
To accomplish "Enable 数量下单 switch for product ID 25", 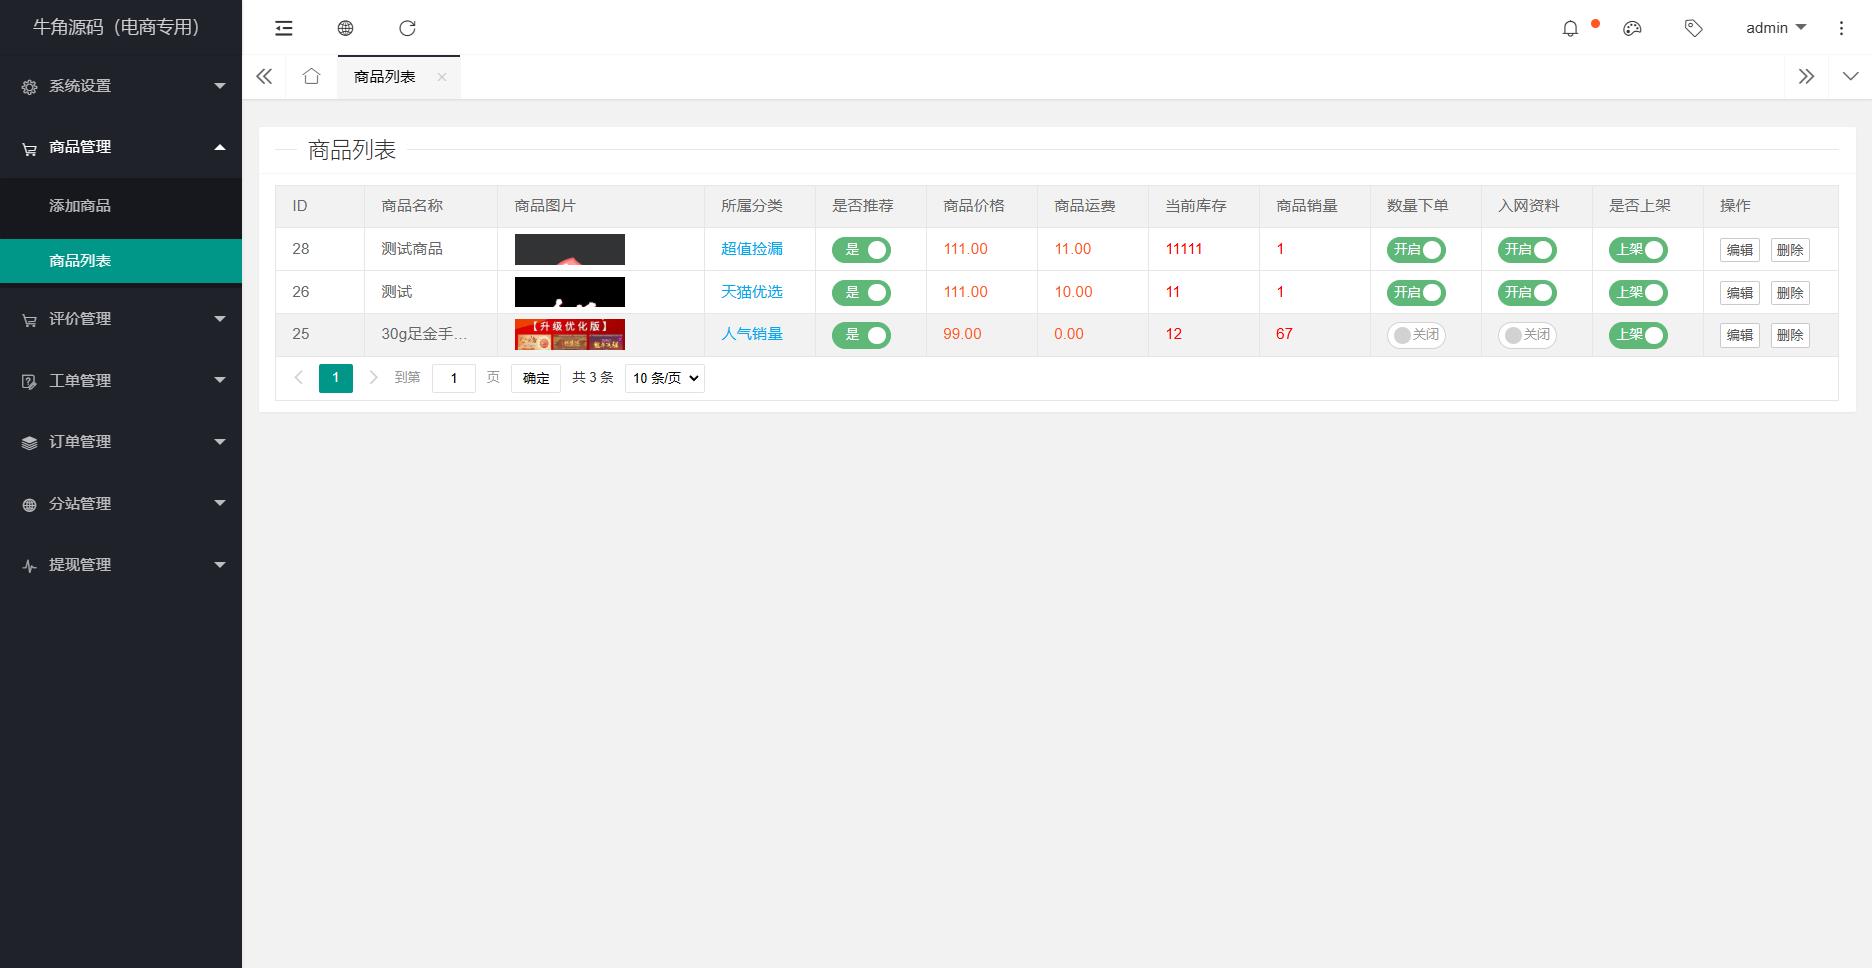I will coord(1416,335).
